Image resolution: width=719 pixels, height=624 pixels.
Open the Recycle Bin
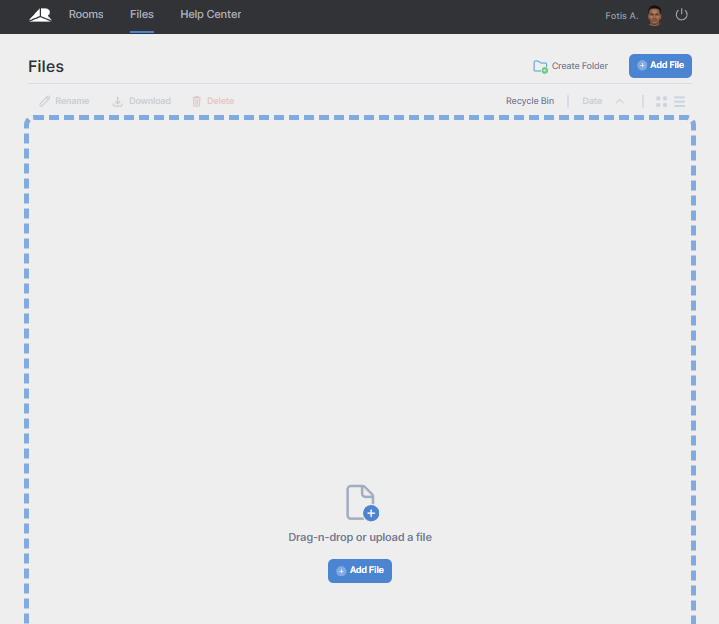(530, 101)
